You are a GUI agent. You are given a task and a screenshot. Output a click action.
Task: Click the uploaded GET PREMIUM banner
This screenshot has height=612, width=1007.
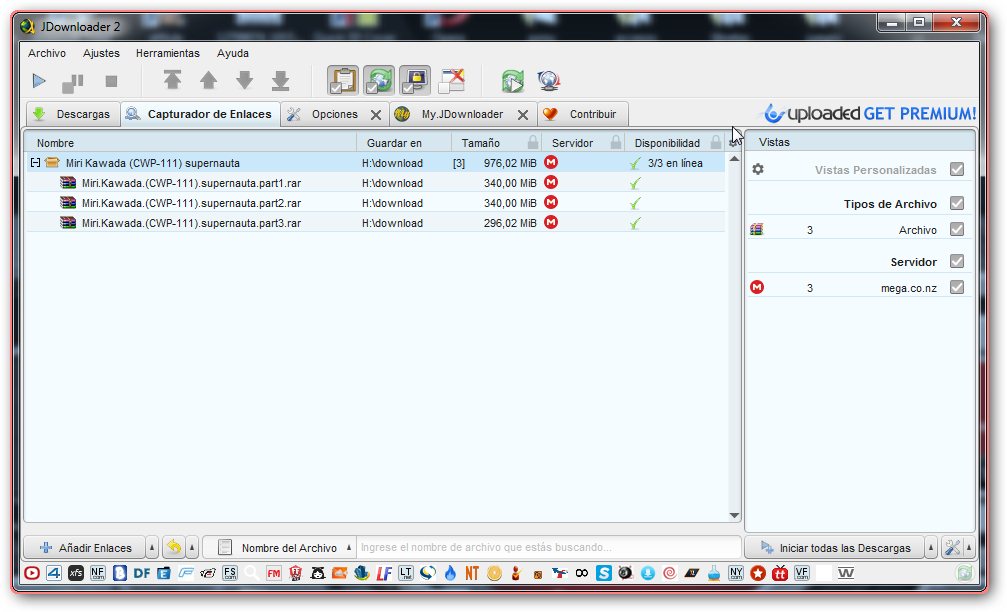point(870,114)
